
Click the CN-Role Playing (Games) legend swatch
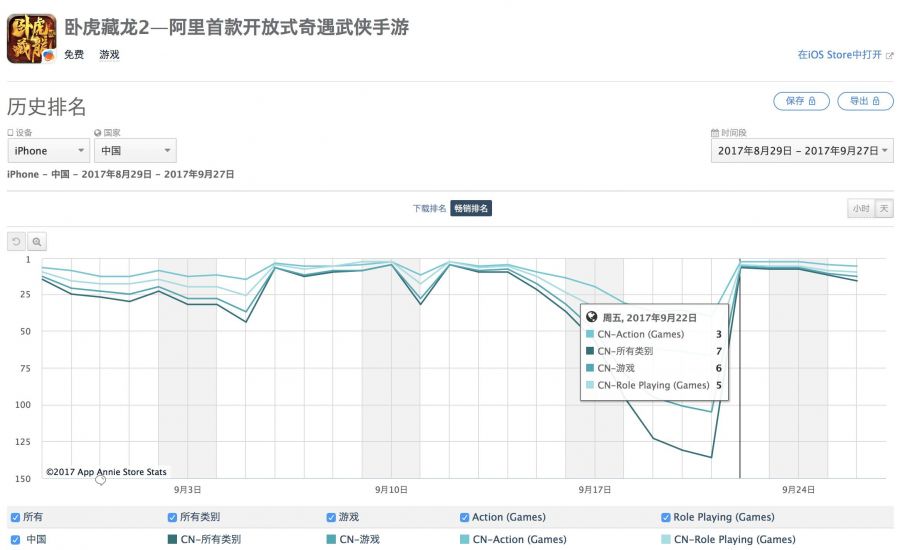[x=666, y=540]
